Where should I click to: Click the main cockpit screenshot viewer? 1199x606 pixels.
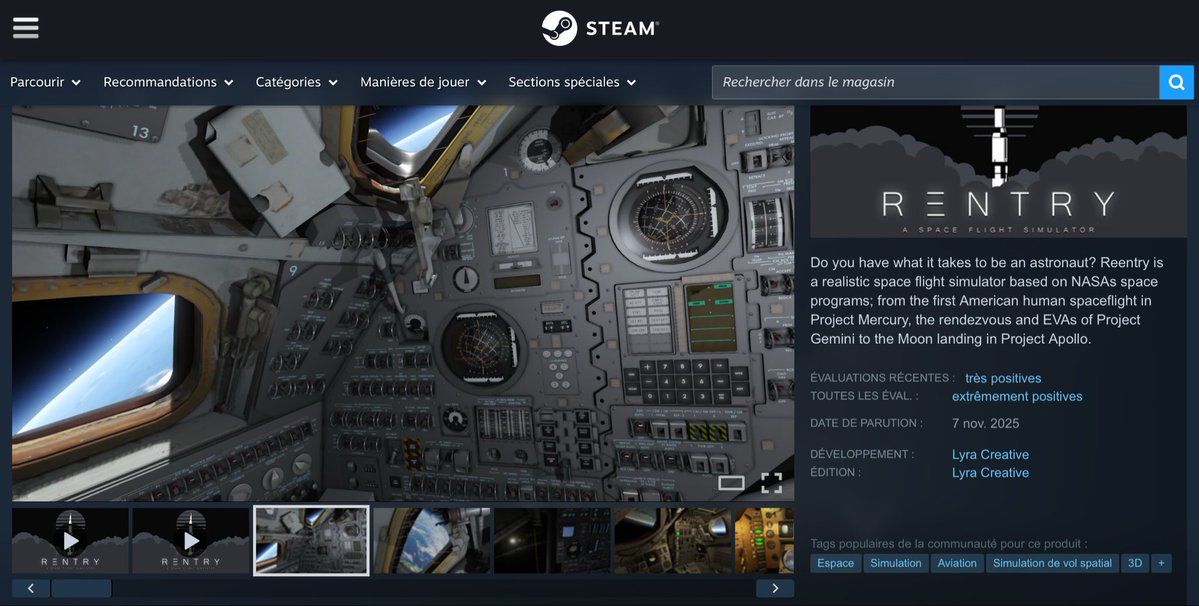click(x=403, y=303)
